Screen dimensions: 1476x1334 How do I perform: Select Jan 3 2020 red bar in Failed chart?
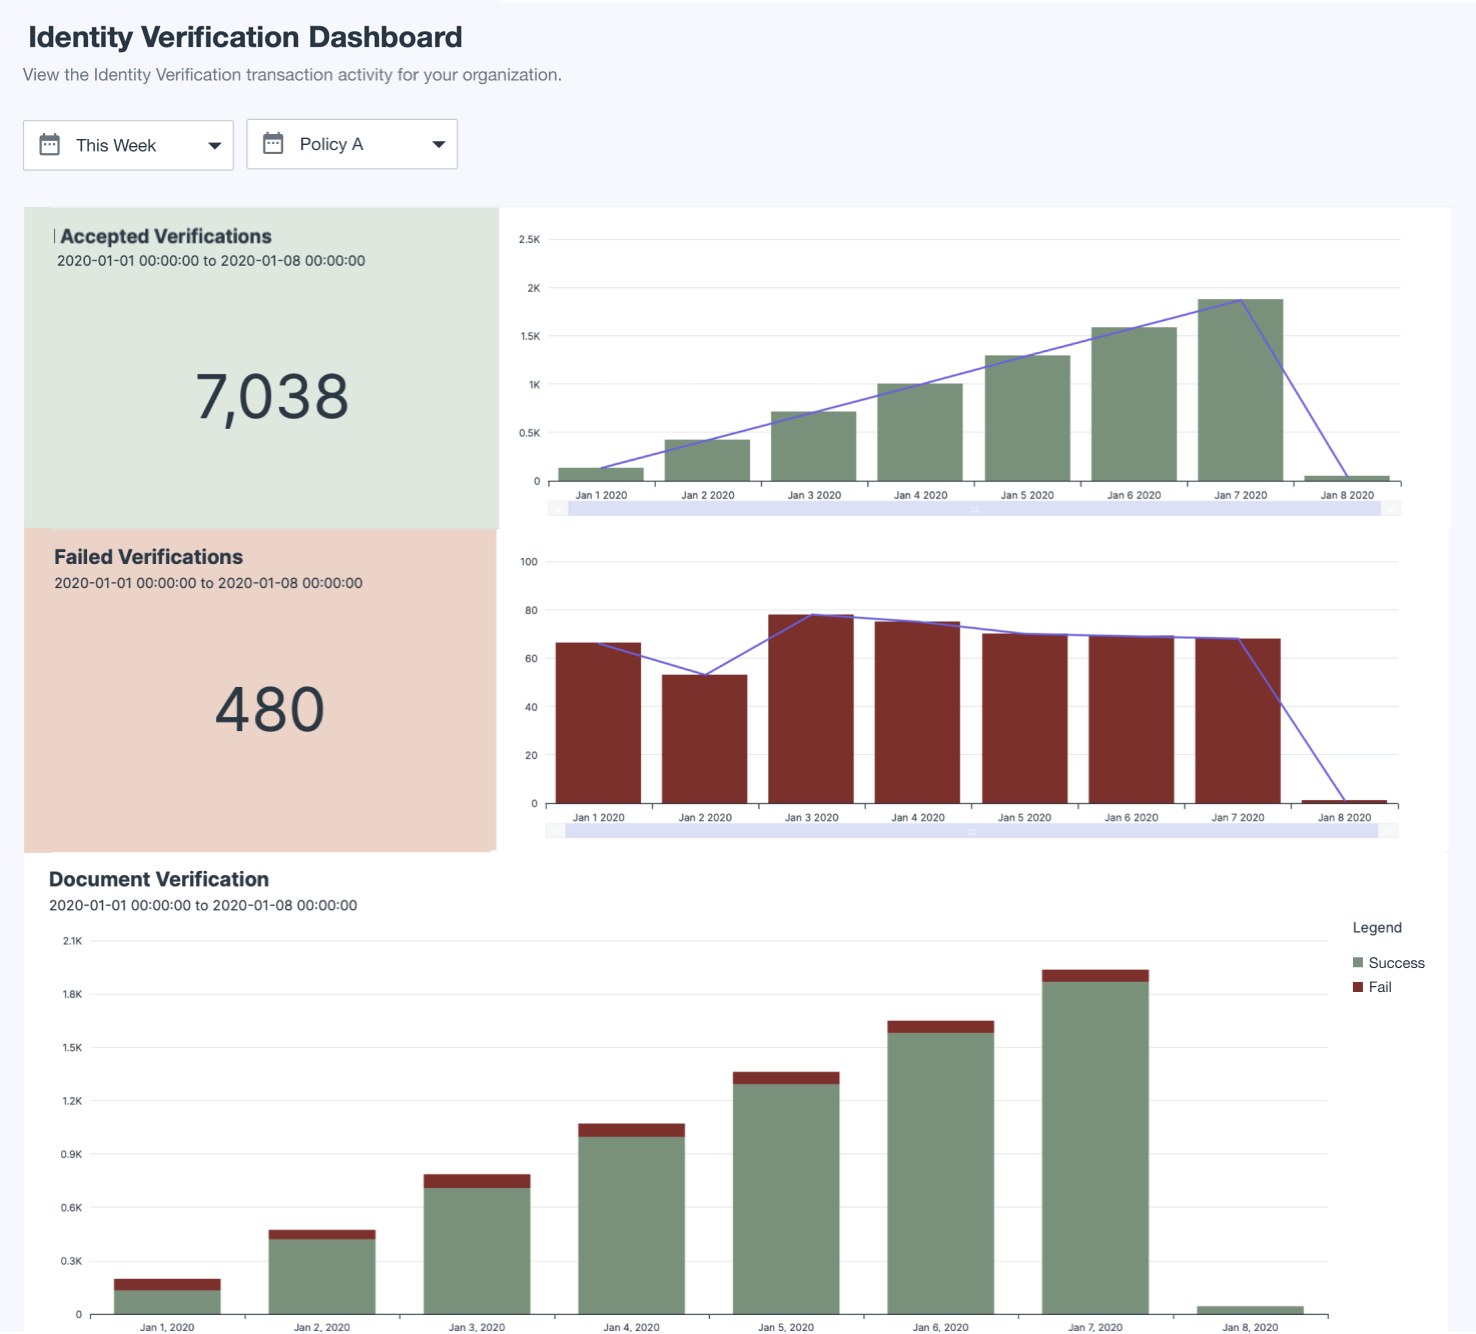811,709
